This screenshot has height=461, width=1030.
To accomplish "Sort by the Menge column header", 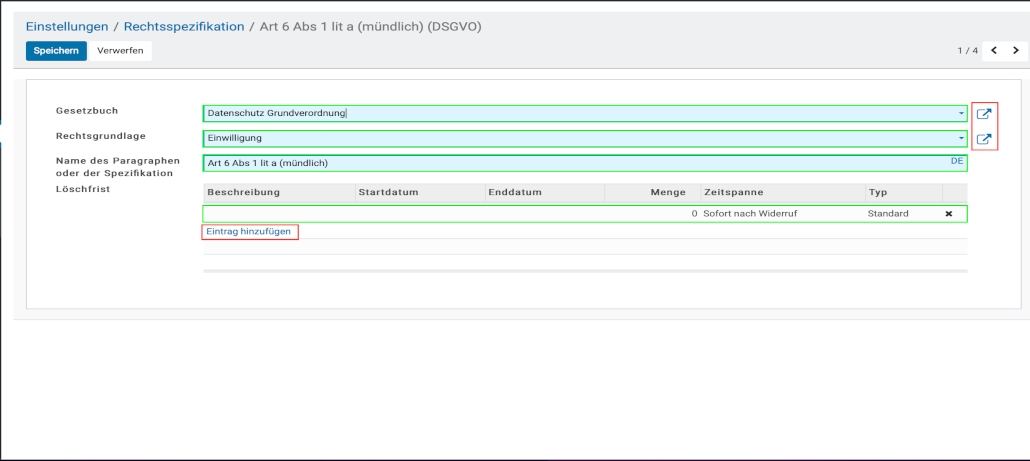I will tap(667, 192).
